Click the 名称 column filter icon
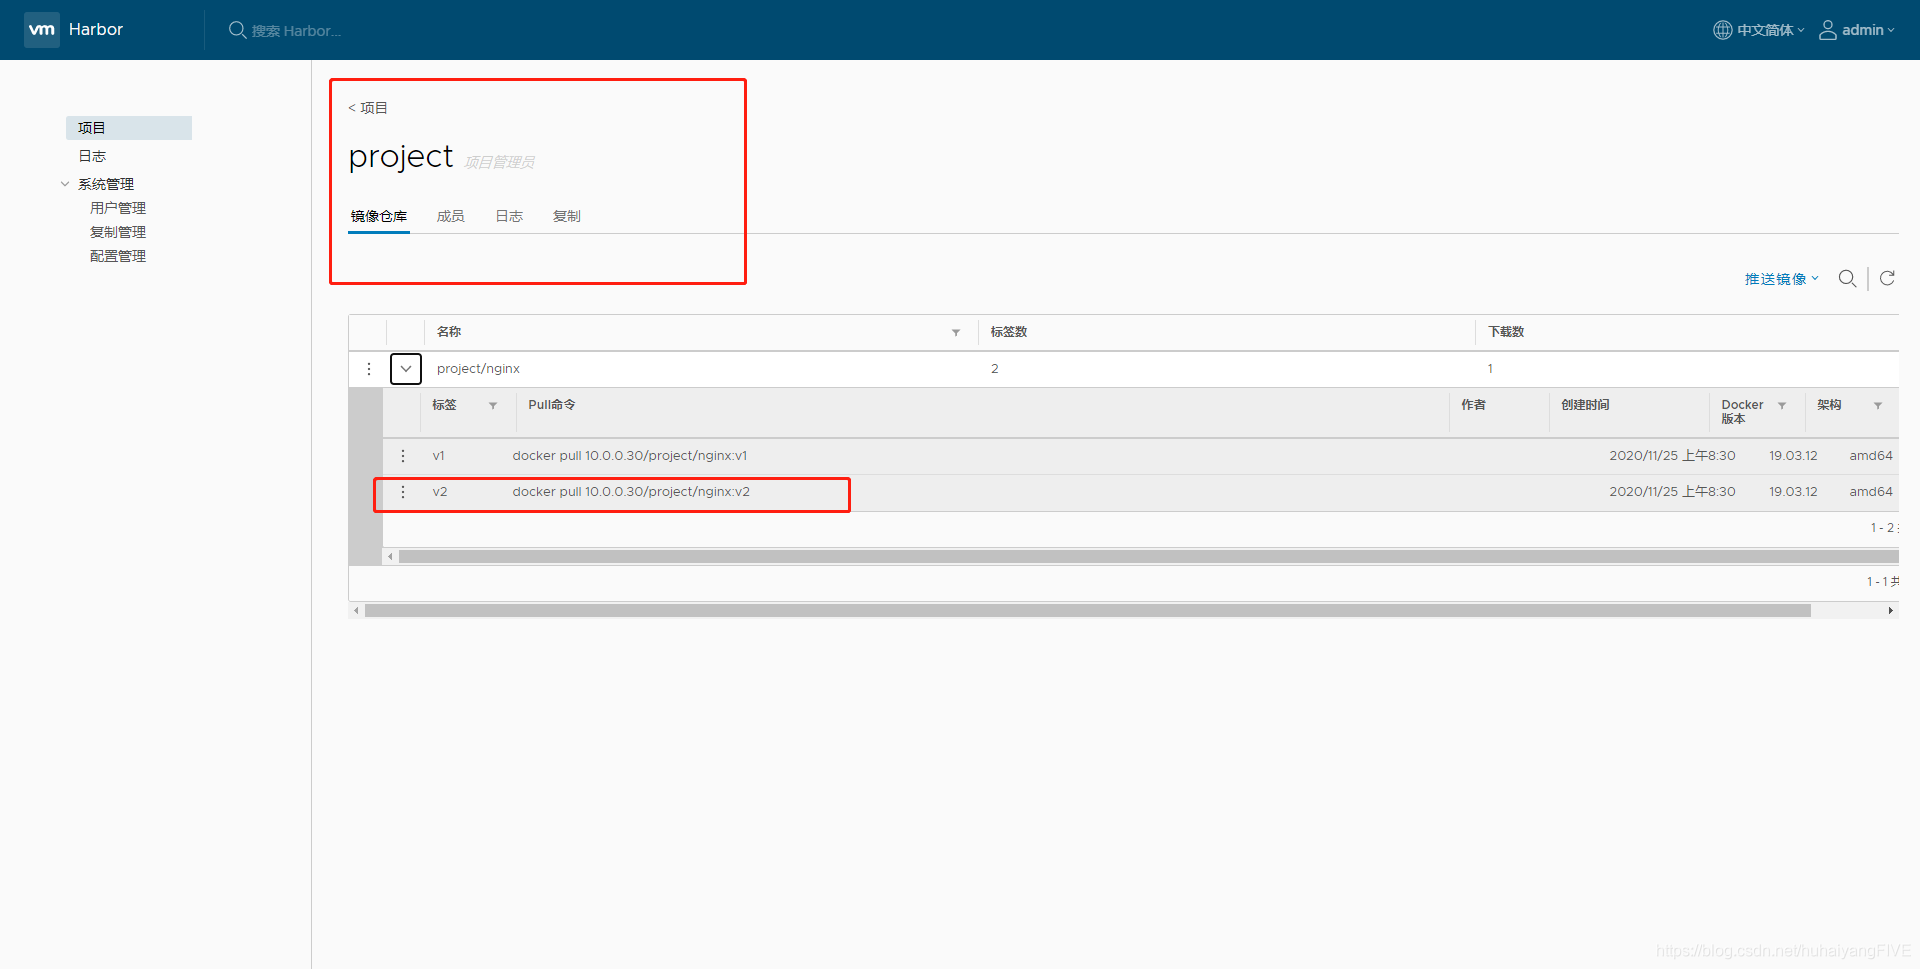1920x969 pixels. [956, 333]
